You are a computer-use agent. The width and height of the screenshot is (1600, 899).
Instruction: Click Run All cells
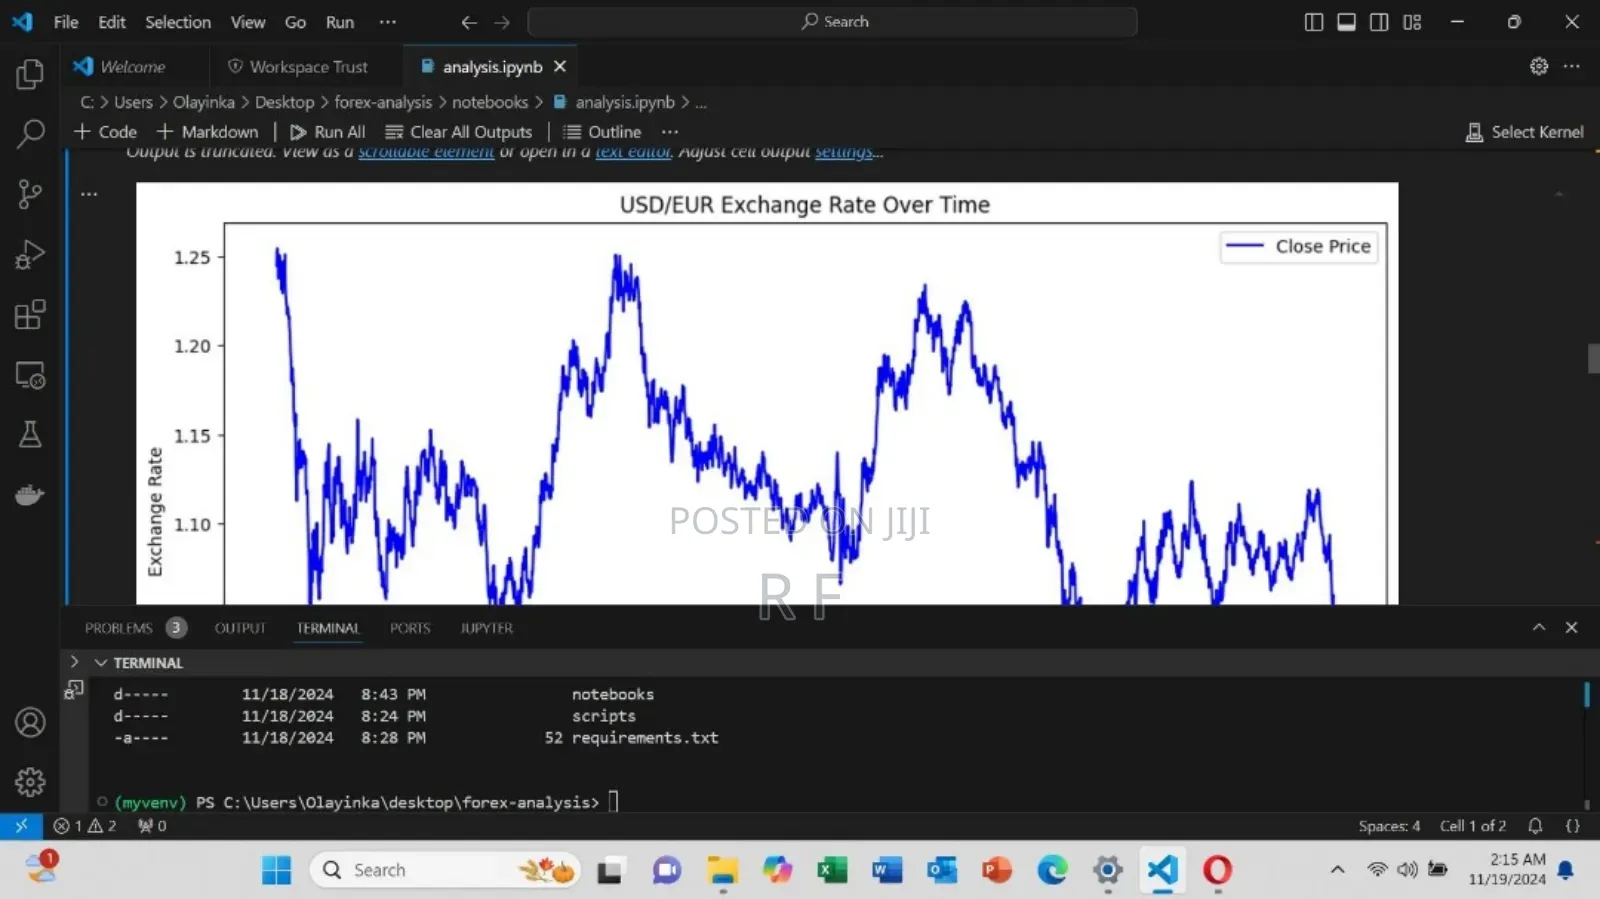(x=327, y=131)
